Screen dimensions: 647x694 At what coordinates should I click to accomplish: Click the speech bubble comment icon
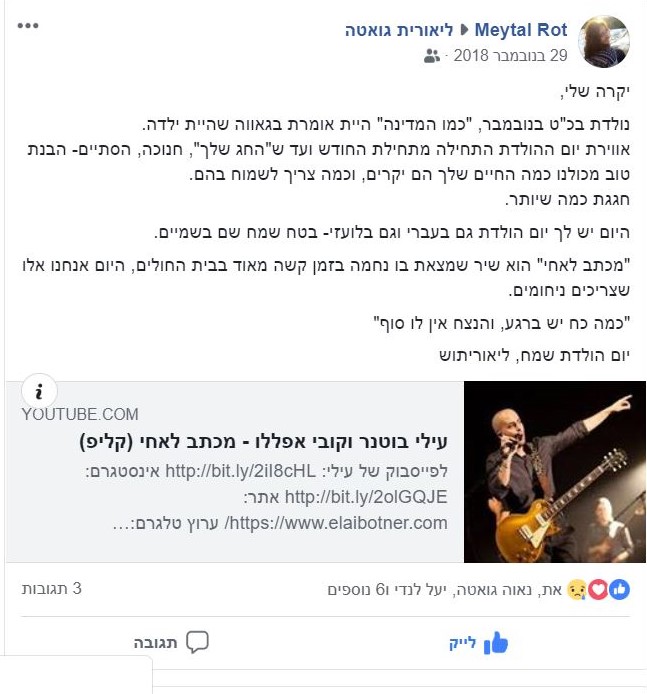[x=197, y=642]
